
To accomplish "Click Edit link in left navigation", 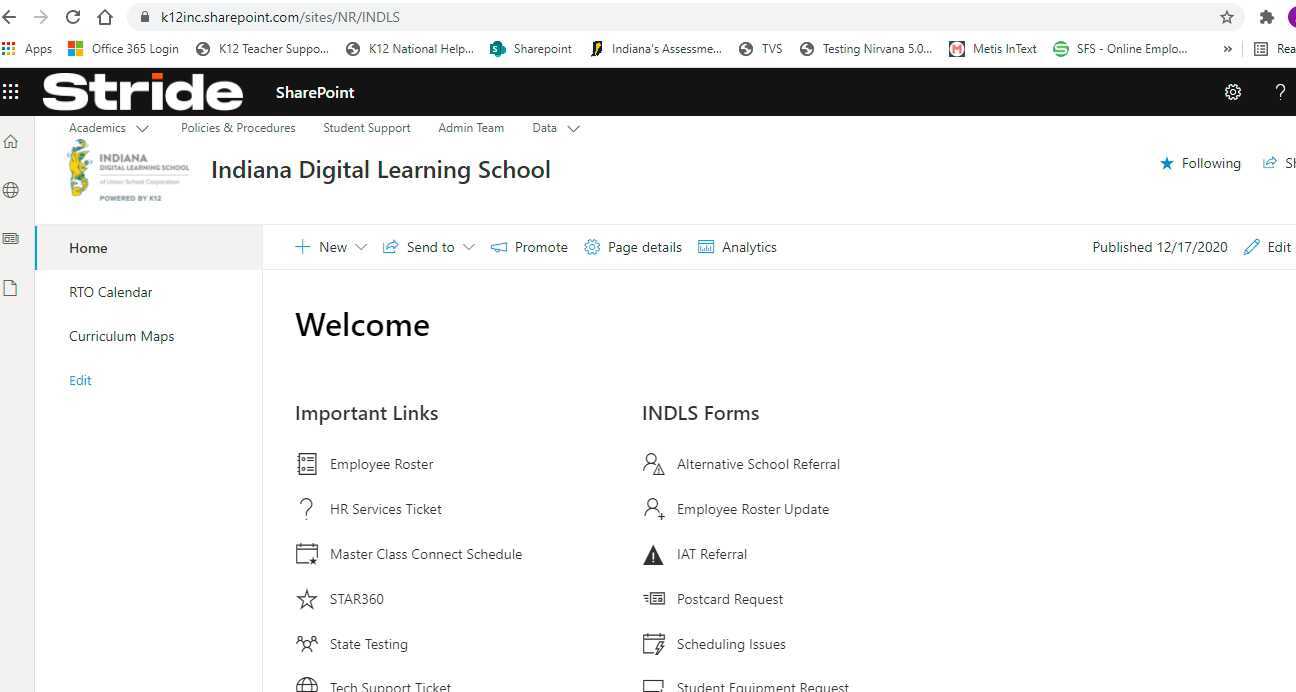I will point(80,380).
